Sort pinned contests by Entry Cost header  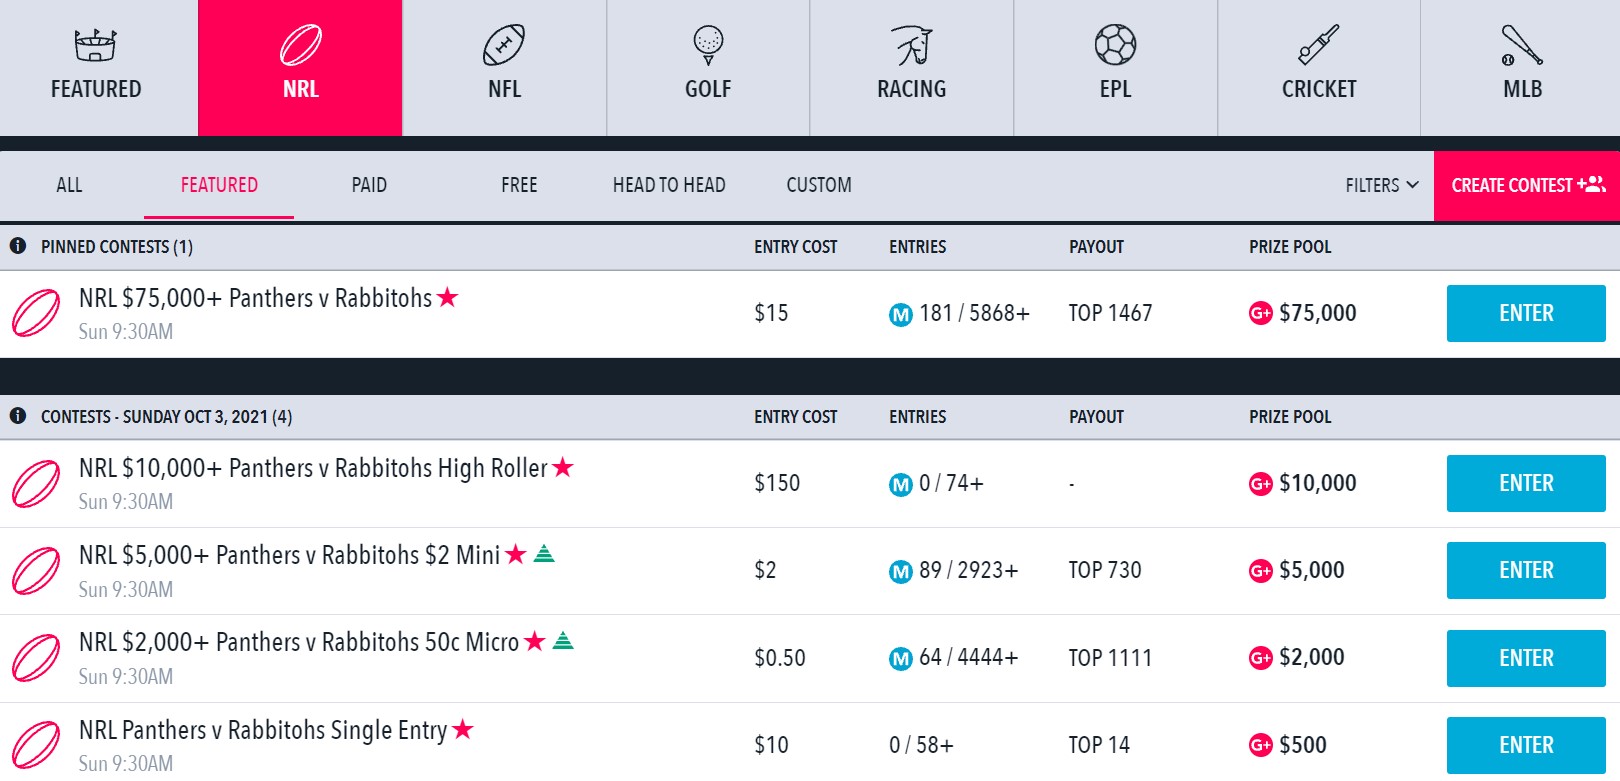pos(796,247)
